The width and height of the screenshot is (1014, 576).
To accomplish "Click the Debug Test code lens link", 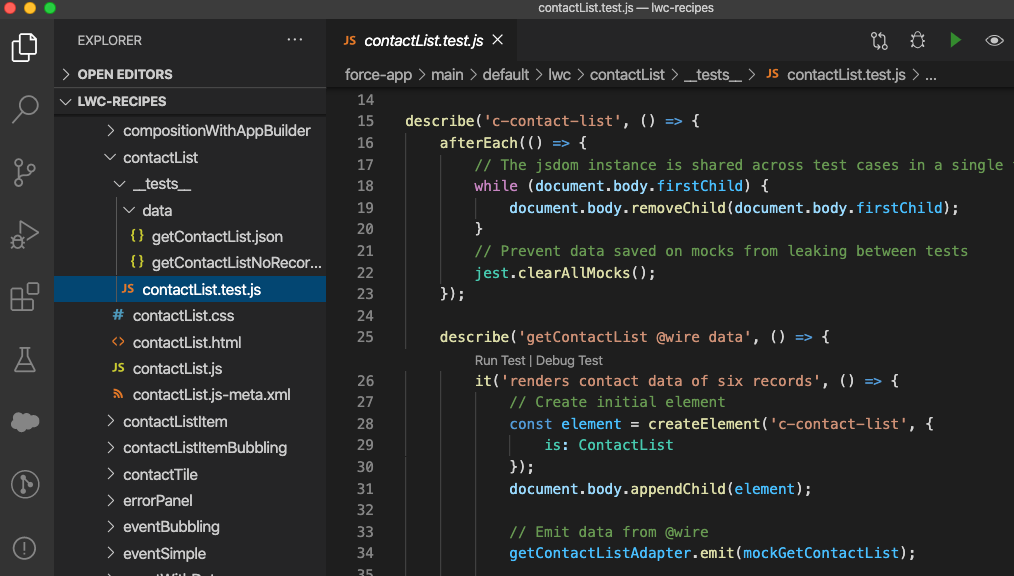I will (570, 360).
